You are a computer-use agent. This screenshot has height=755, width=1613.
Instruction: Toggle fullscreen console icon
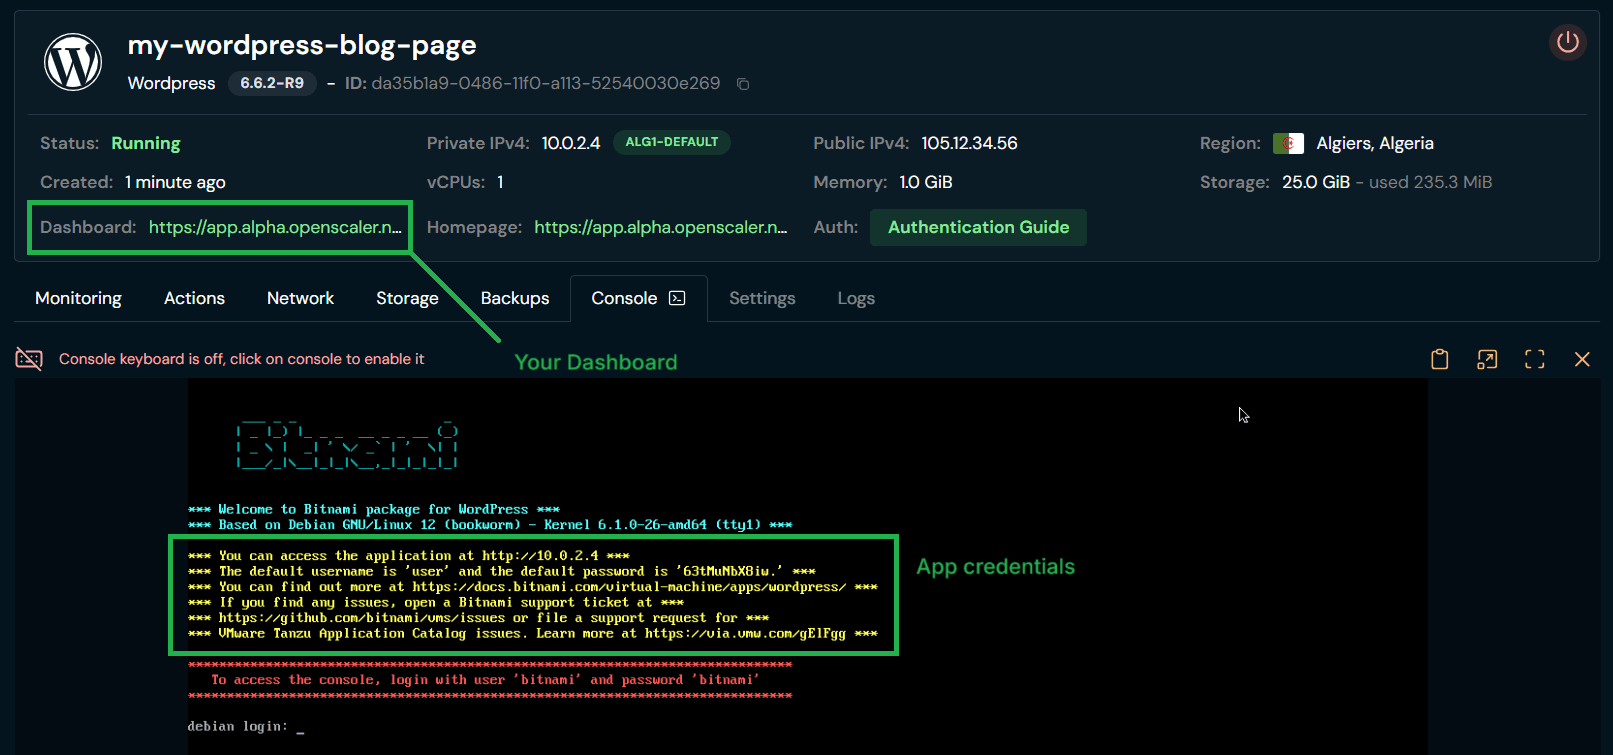[1534, 359]
